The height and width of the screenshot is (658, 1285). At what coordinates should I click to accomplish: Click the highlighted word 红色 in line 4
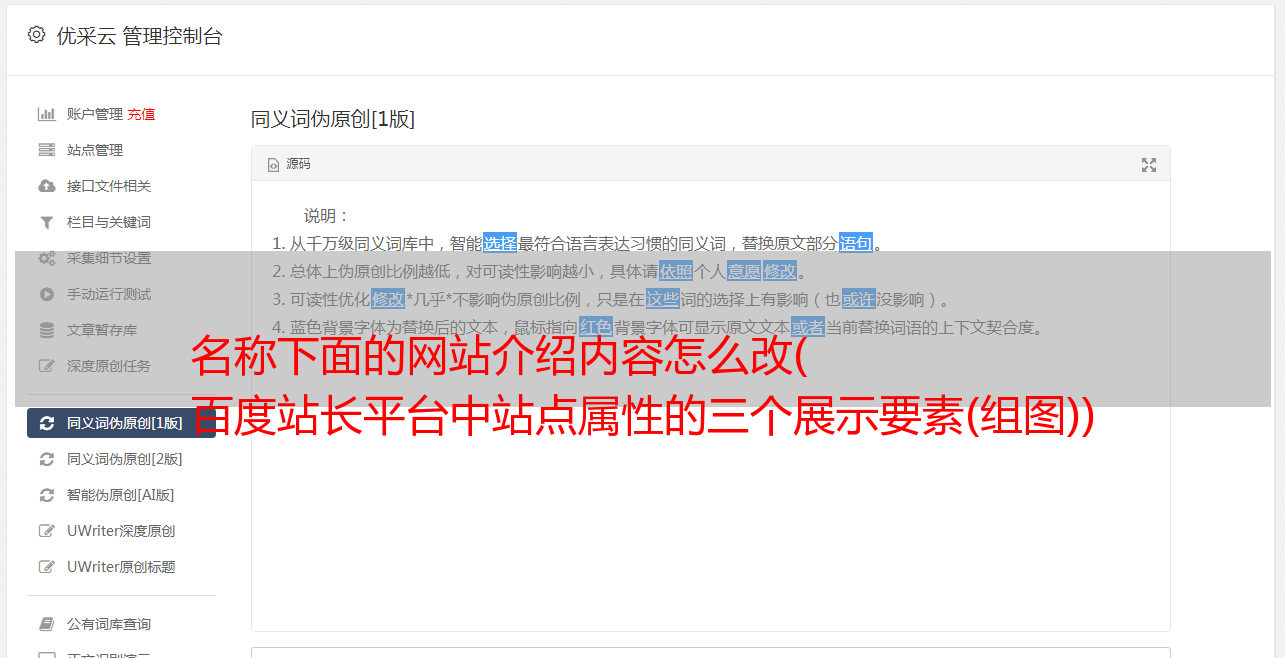point(596,327)
